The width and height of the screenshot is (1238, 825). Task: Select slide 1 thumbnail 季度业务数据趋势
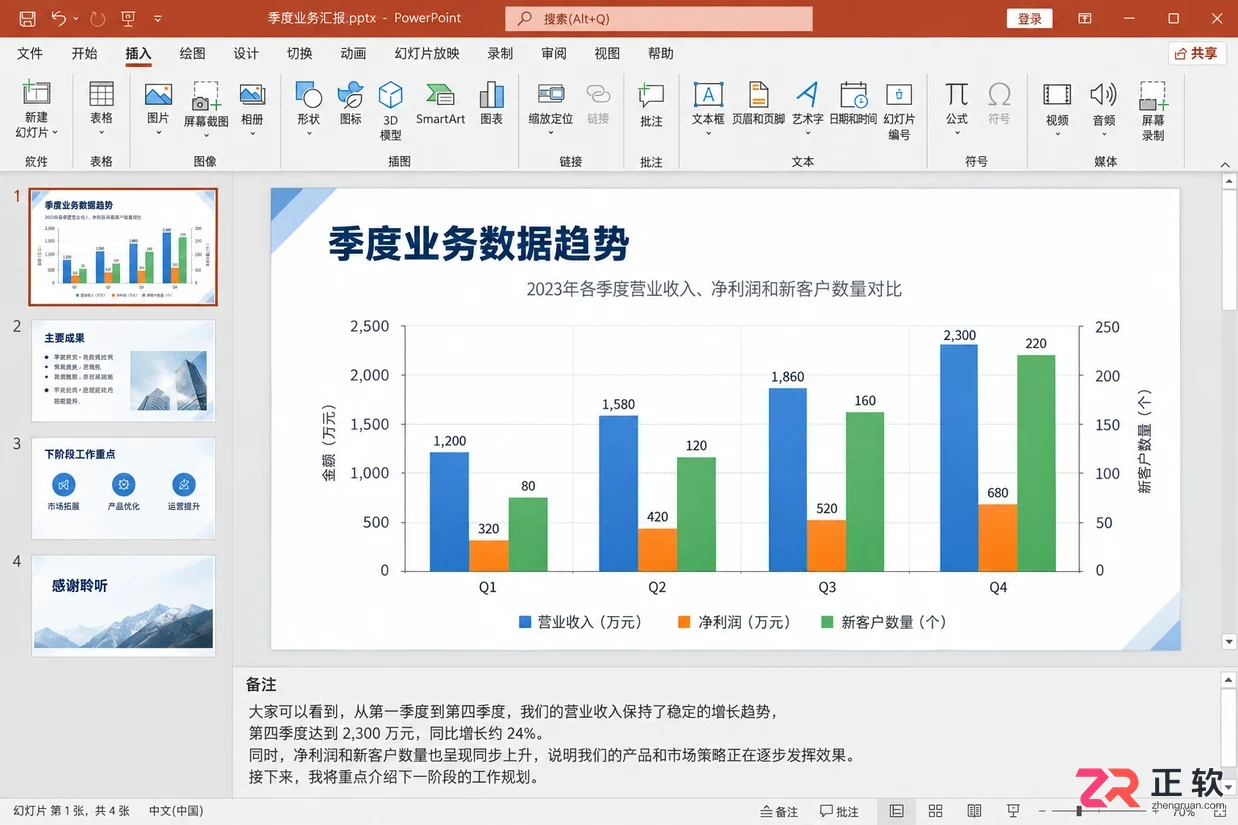pyautogui.click(x=123, y=246)
